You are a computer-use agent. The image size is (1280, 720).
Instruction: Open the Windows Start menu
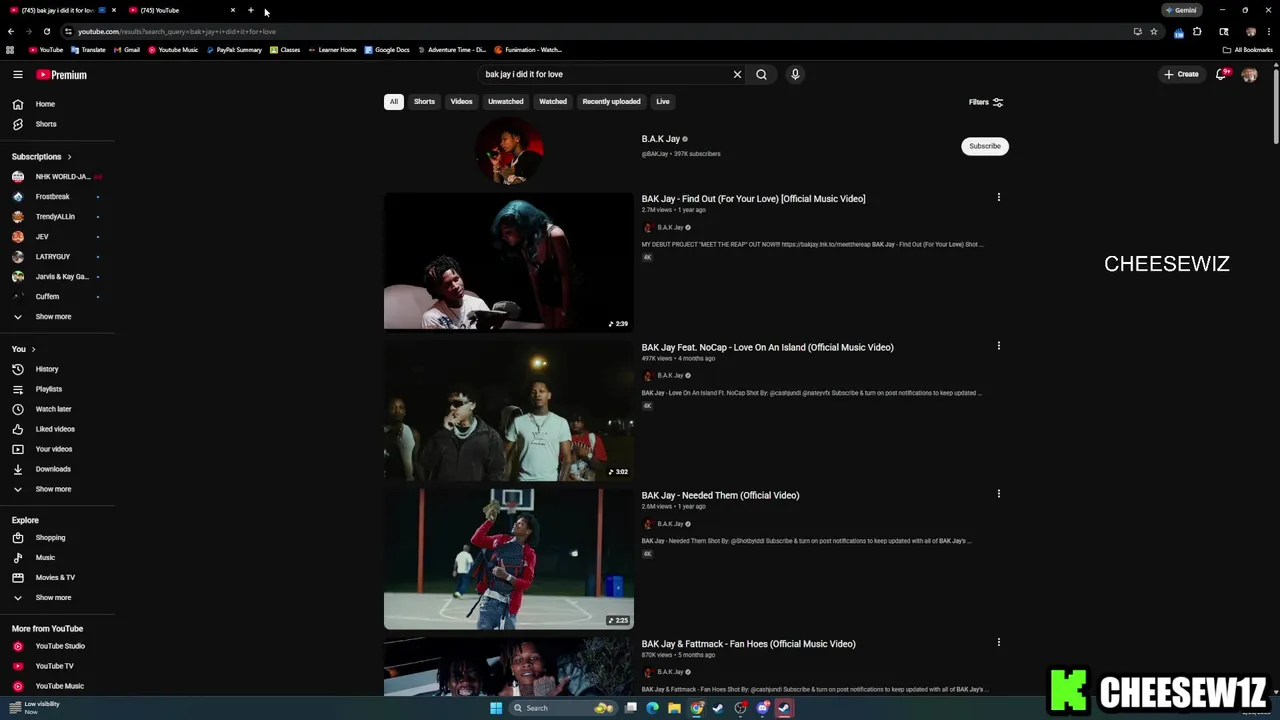coord(495,708)
